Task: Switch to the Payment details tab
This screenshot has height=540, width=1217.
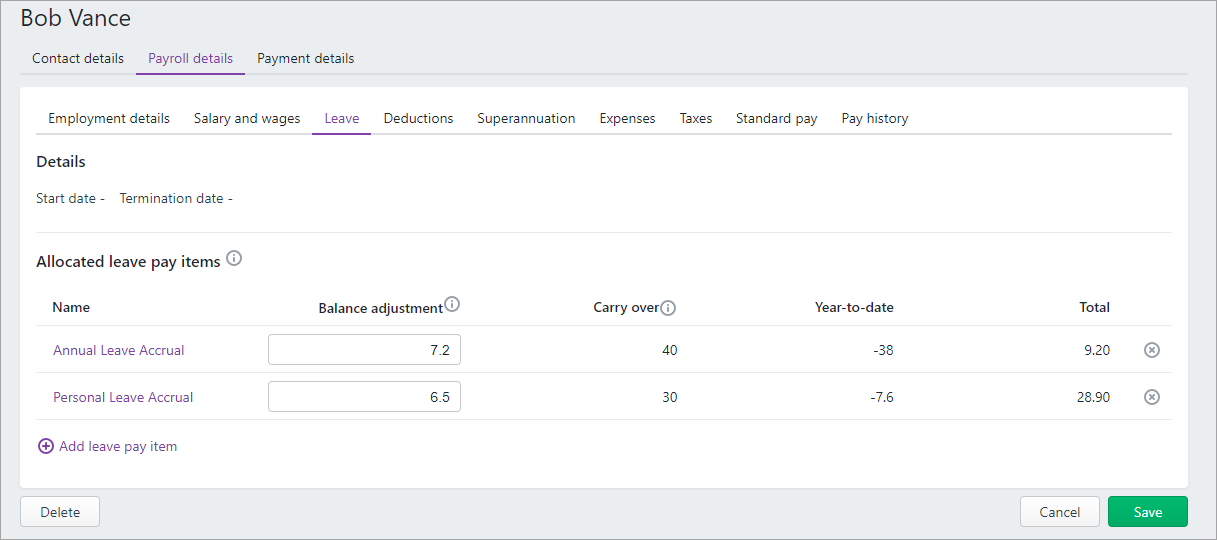Action: pyautogui.click(x=305, y=58)
